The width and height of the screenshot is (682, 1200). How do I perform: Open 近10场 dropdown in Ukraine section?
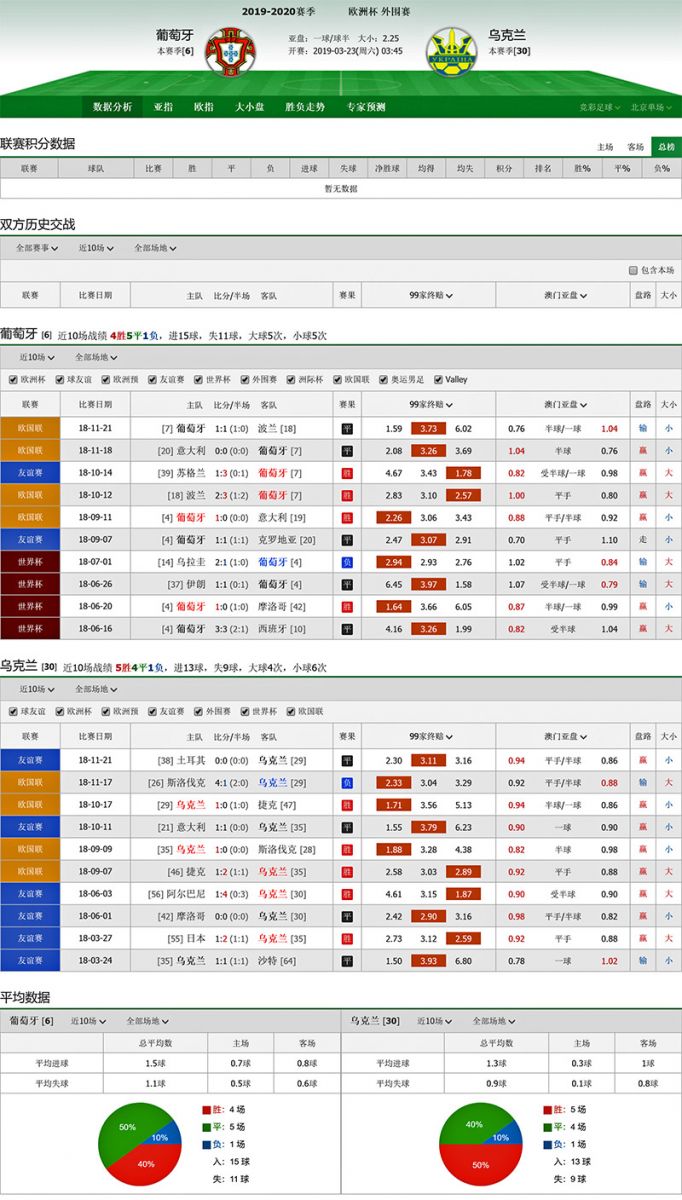tap(38, 689)
